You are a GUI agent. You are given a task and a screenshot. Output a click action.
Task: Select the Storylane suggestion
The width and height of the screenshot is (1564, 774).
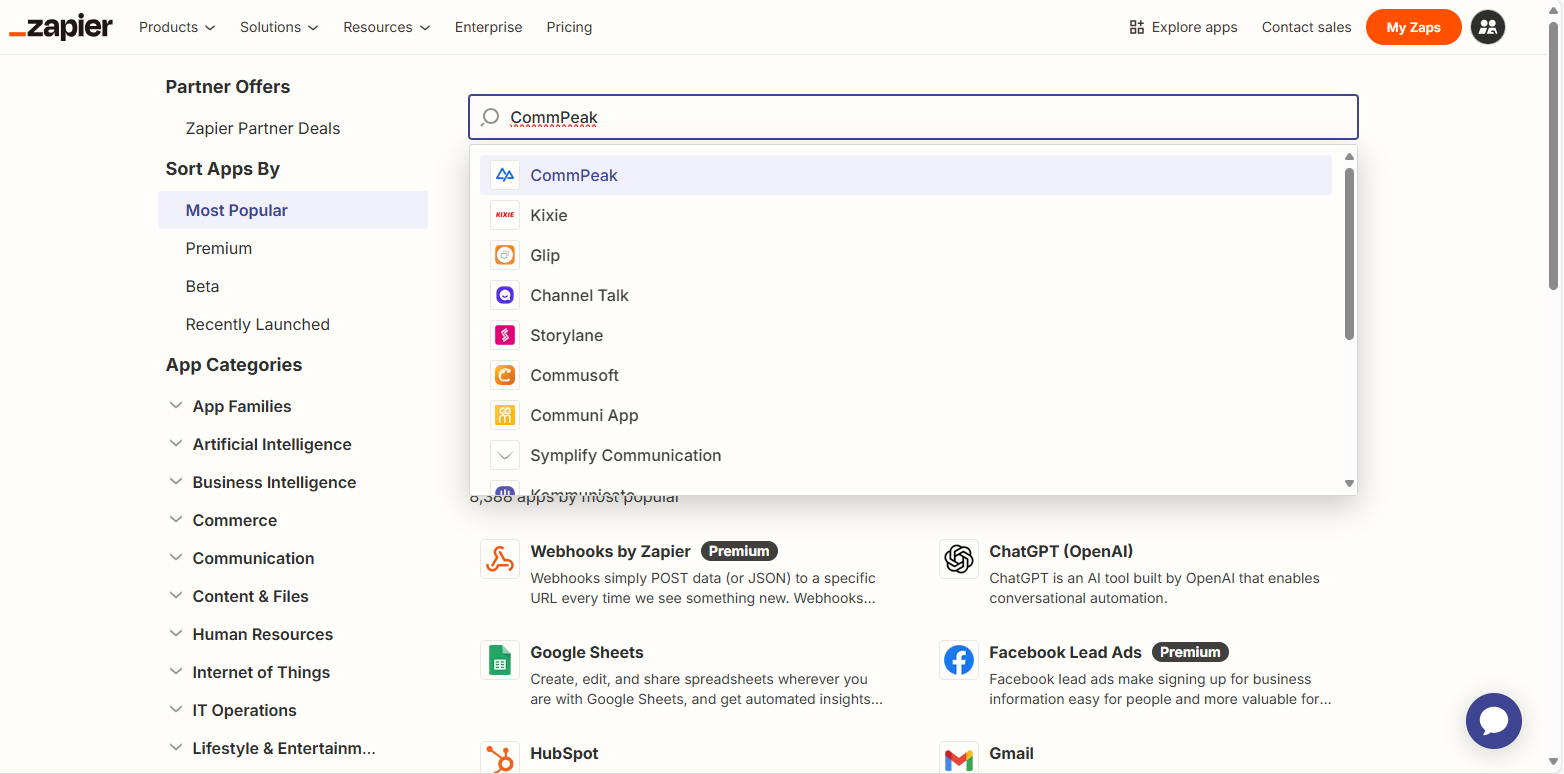point(906,335)
